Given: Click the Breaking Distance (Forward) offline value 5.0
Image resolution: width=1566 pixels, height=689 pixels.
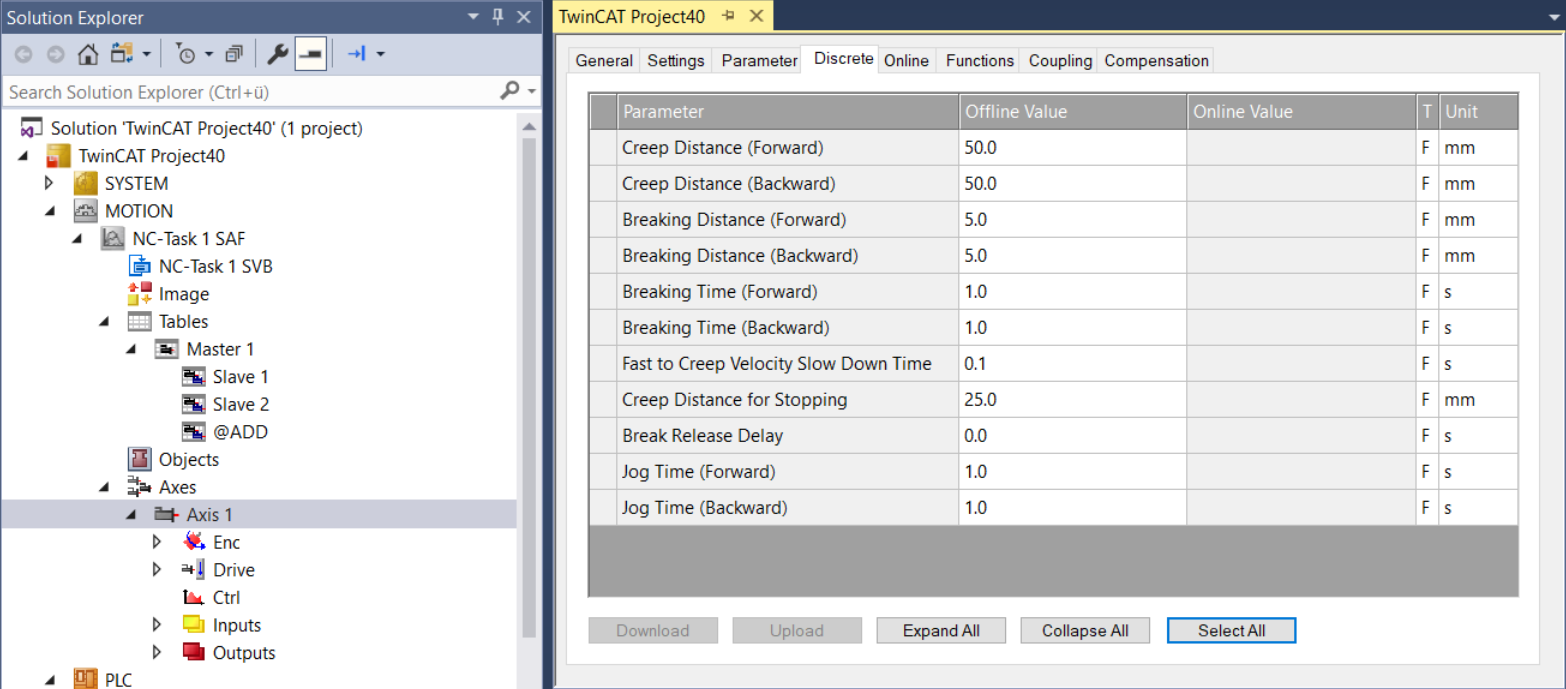Looking at the screenshot, I should (x=1072, y=220).
